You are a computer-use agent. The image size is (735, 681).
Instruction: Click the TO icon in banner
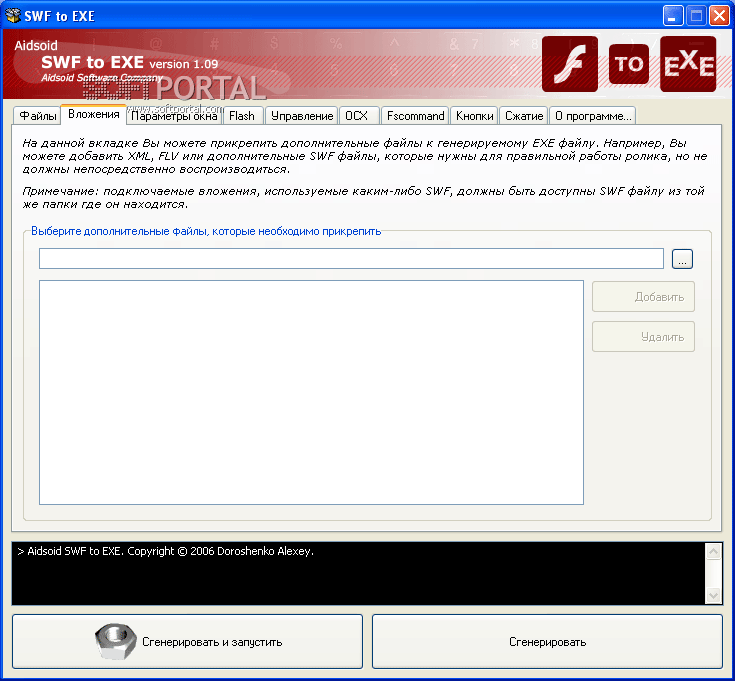tap(629, 64)
